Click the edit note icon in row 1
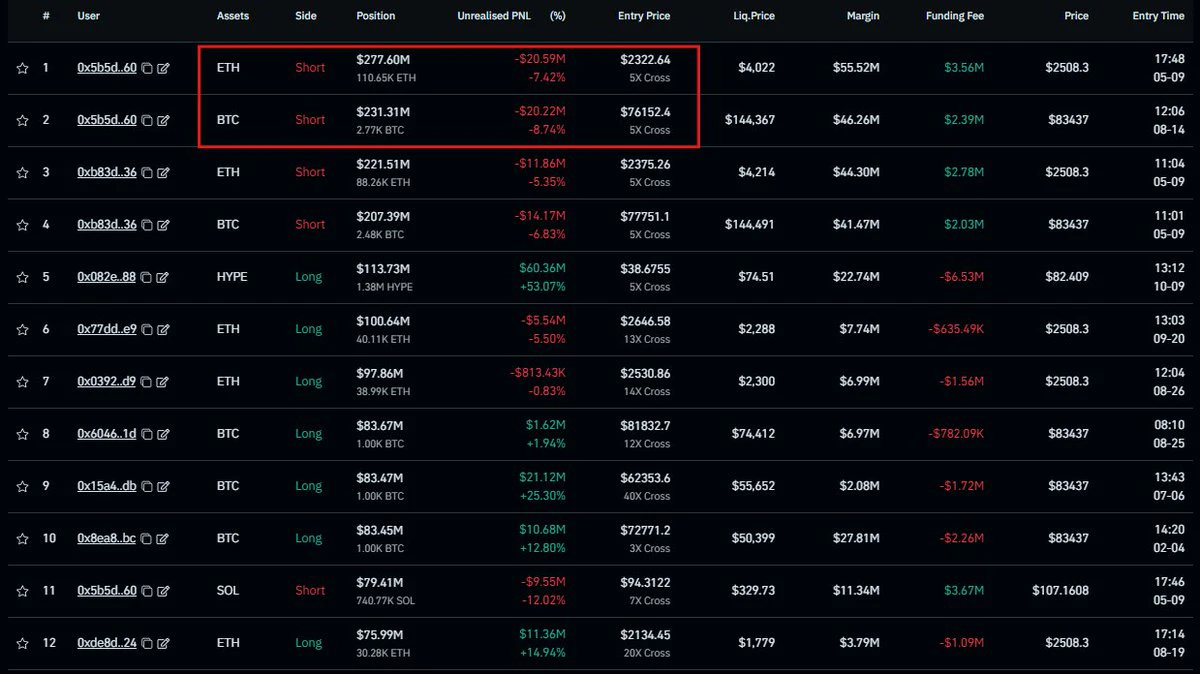This screenshot has width=1200, height=674. tap(163, 68)
